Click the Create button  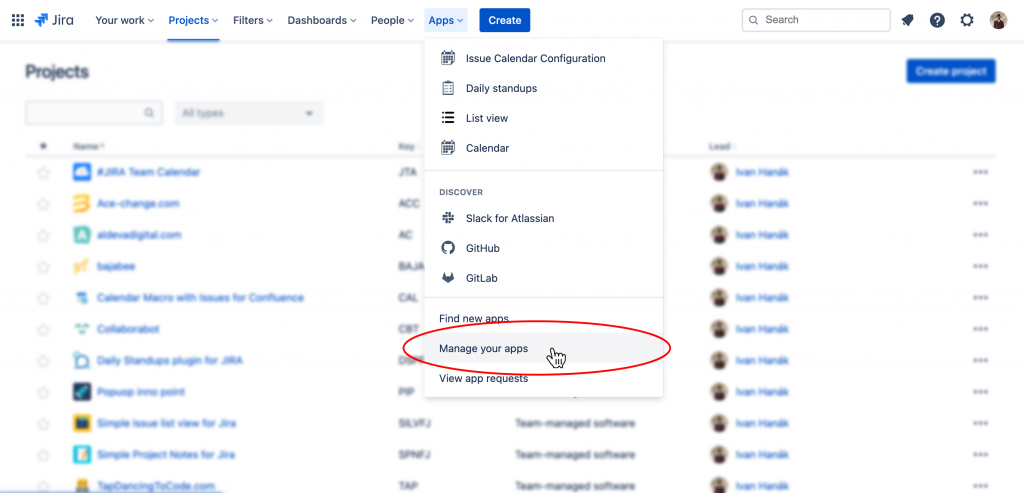[x=505, y=20]
